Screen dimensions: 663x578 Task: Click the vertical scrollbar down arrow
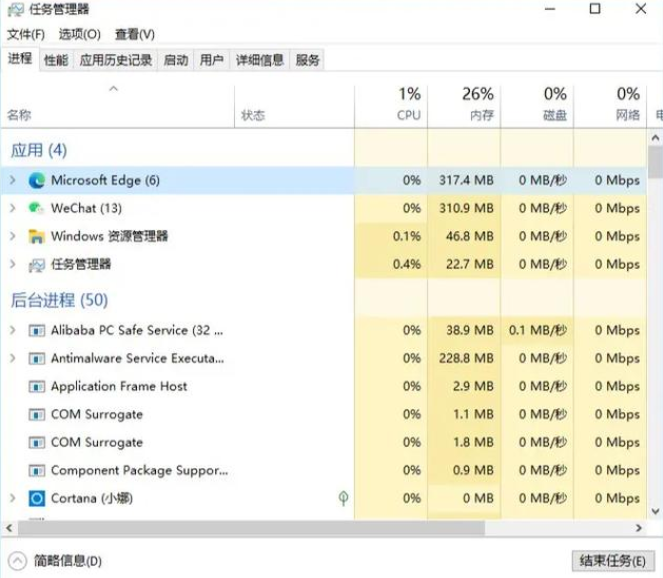(655, 511)
